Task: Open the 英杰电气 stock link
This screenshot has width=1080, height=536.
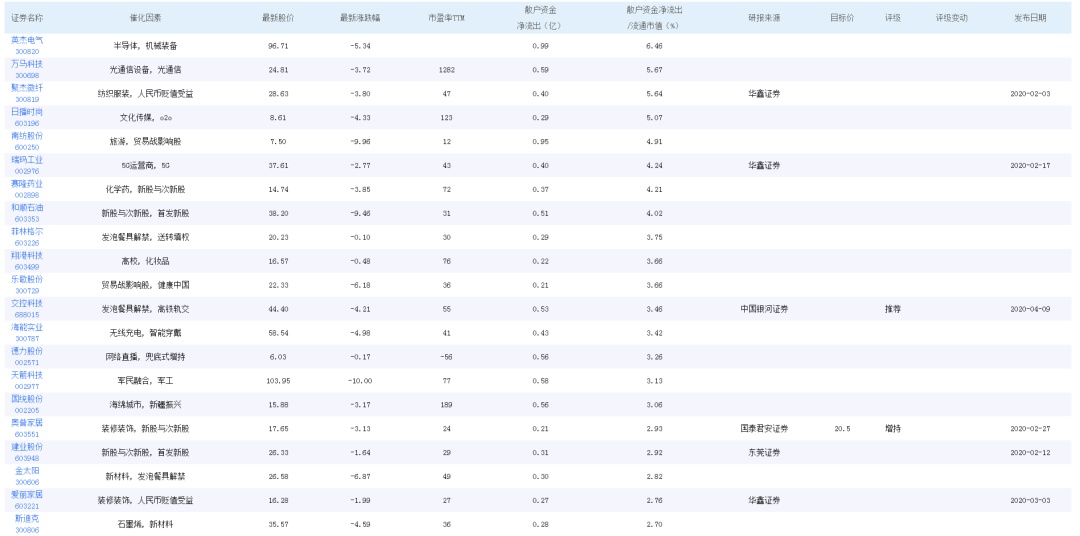Action: (27, 40)
